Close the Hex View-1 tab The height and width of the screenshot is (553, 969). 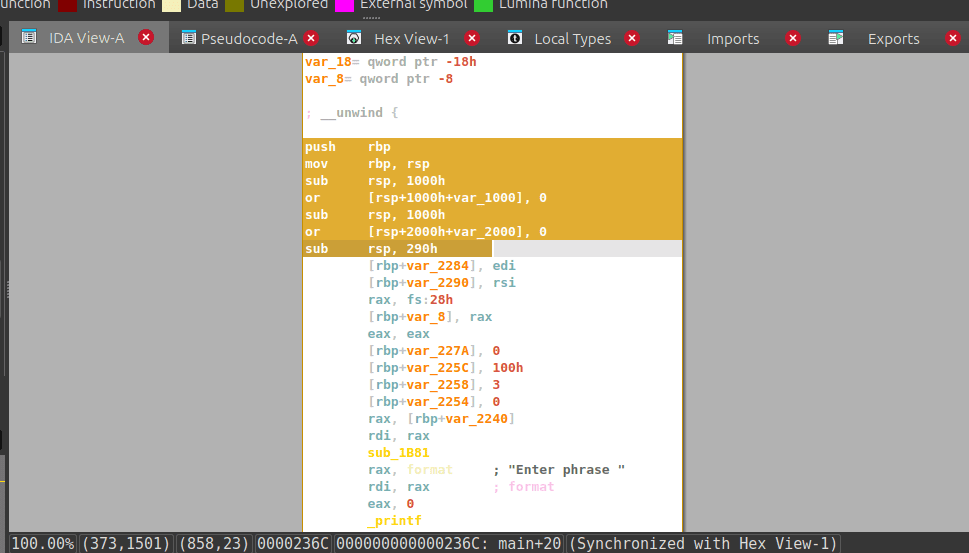[472, 39]
